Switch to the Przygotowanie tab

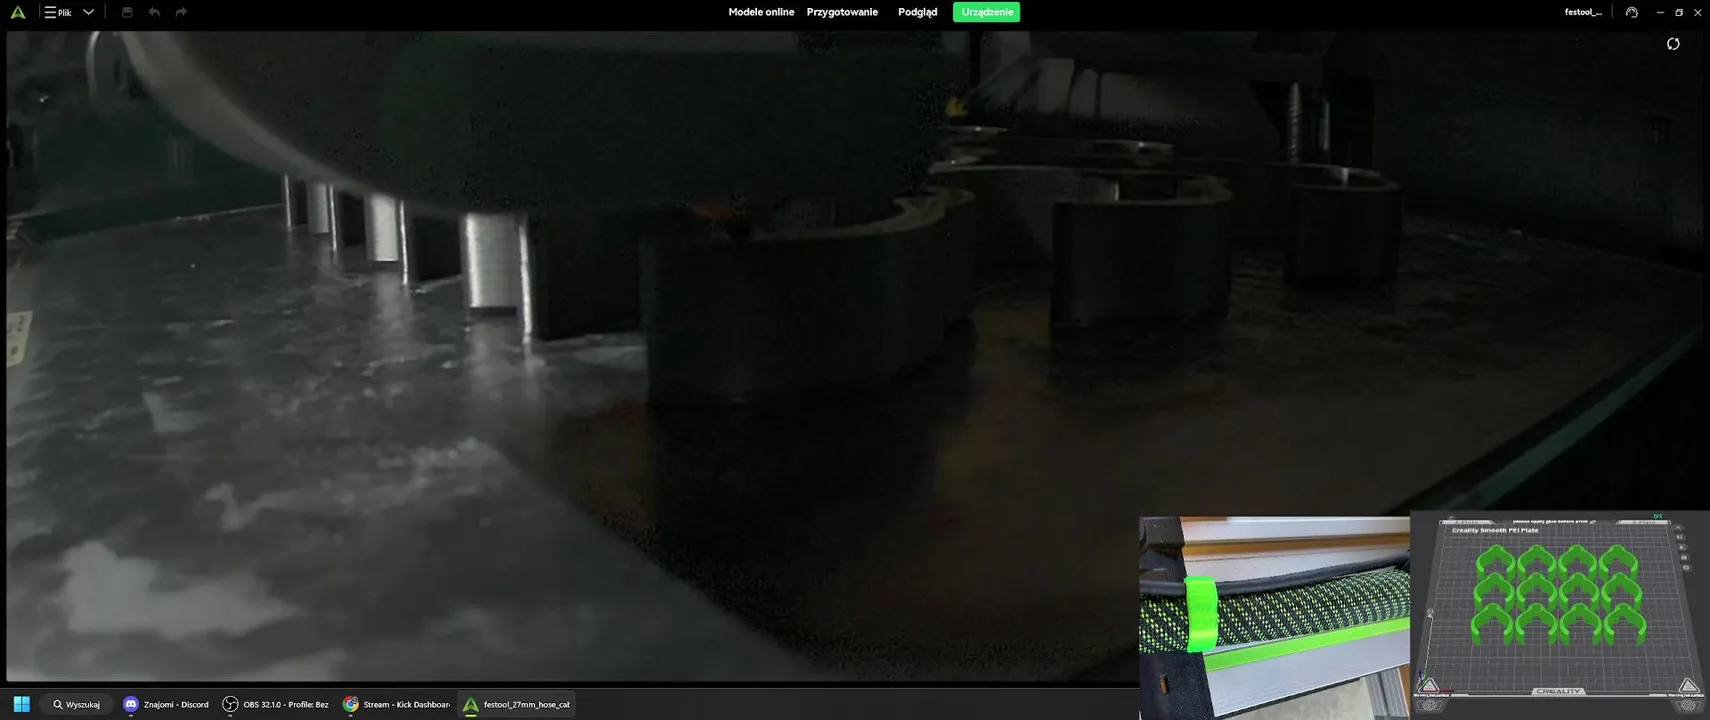coord(842,12)
